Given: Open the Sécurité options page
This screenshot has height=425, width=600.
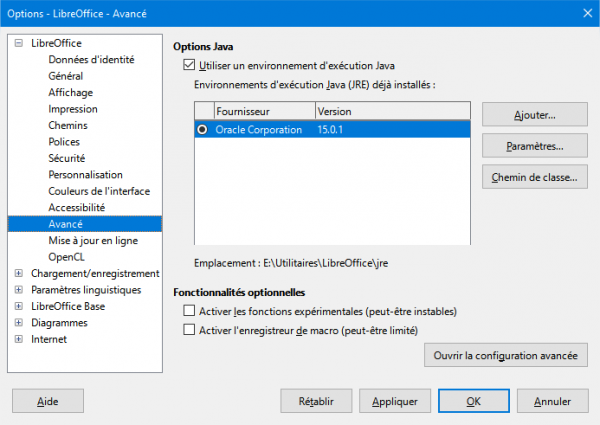Looking at the screenshot, I should (66, 158).
